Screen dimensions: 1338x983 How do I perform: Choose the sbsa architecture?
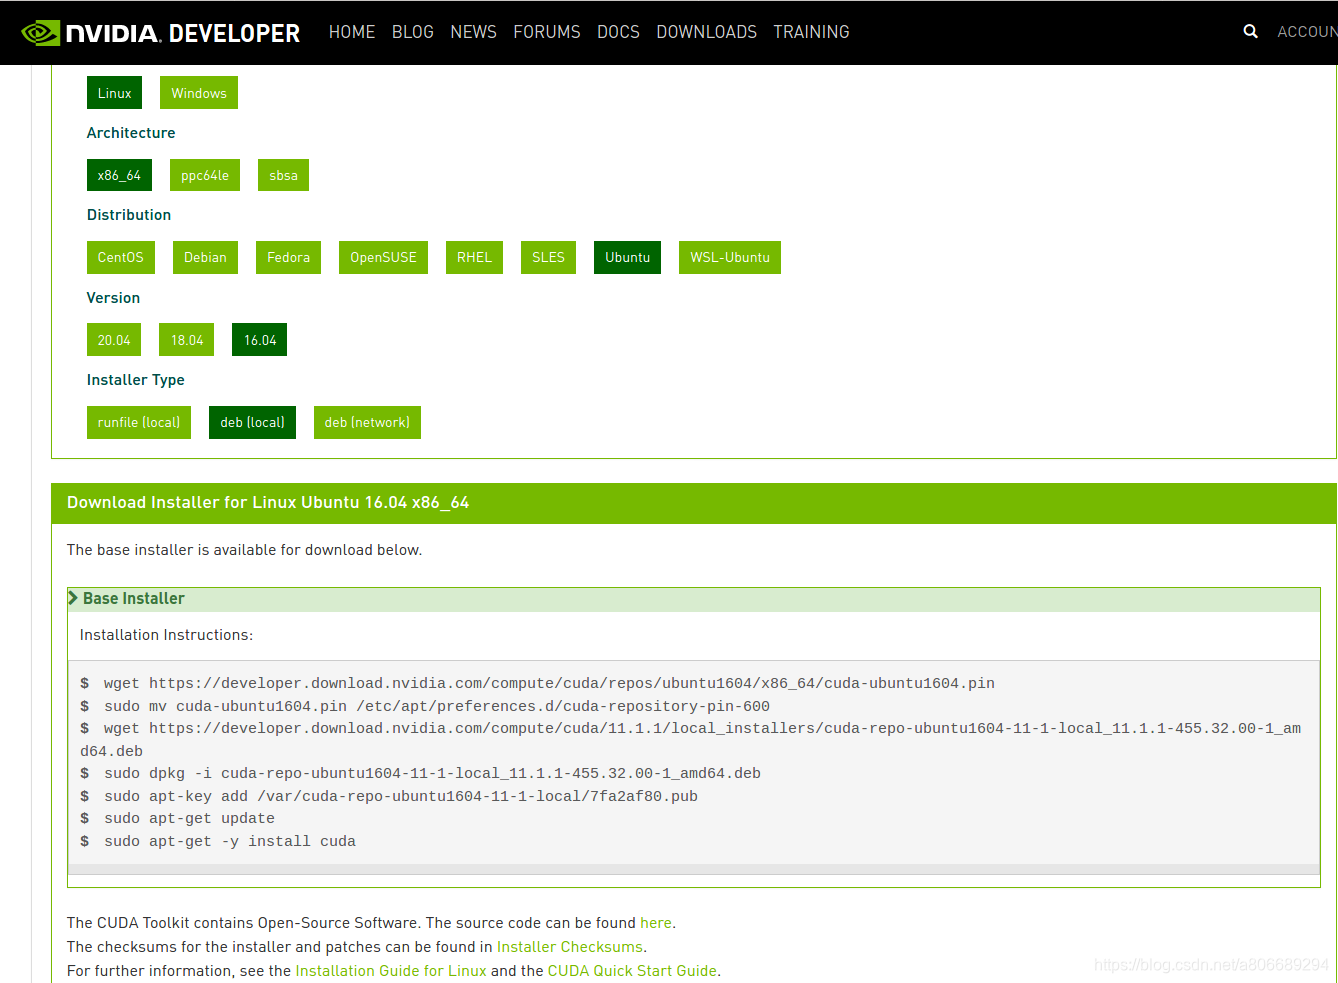[x=283, y=175]
